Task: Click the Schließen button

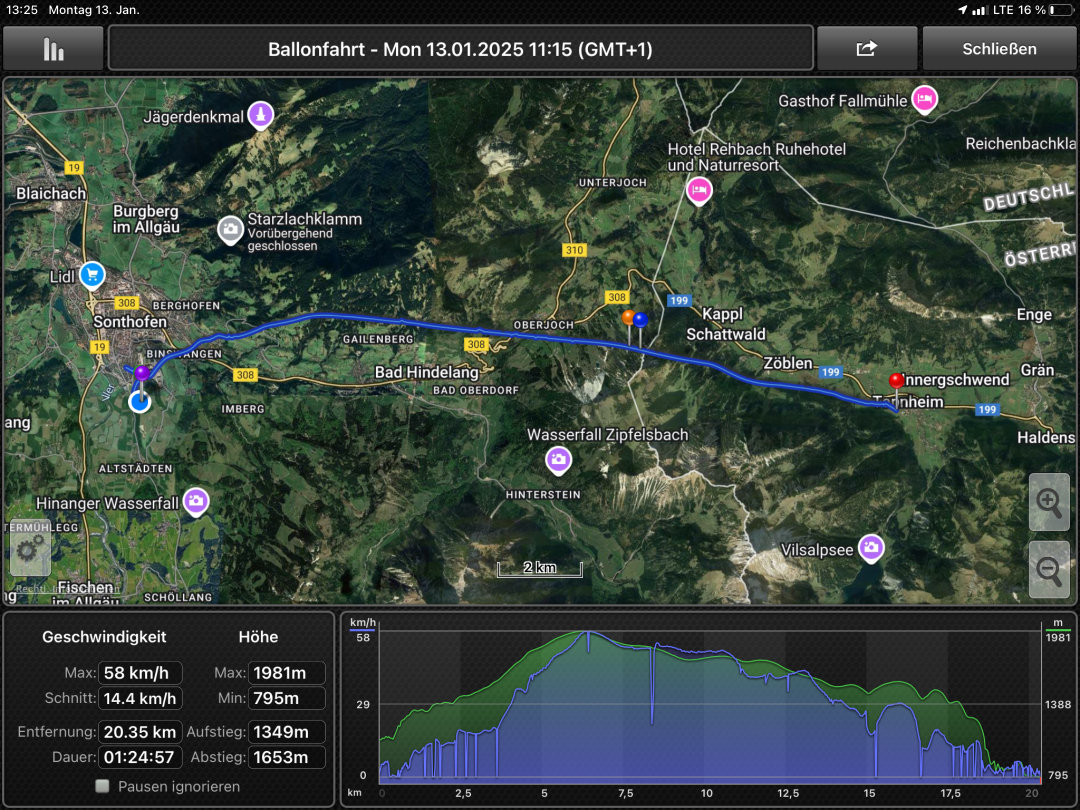Action: (998, 49)
